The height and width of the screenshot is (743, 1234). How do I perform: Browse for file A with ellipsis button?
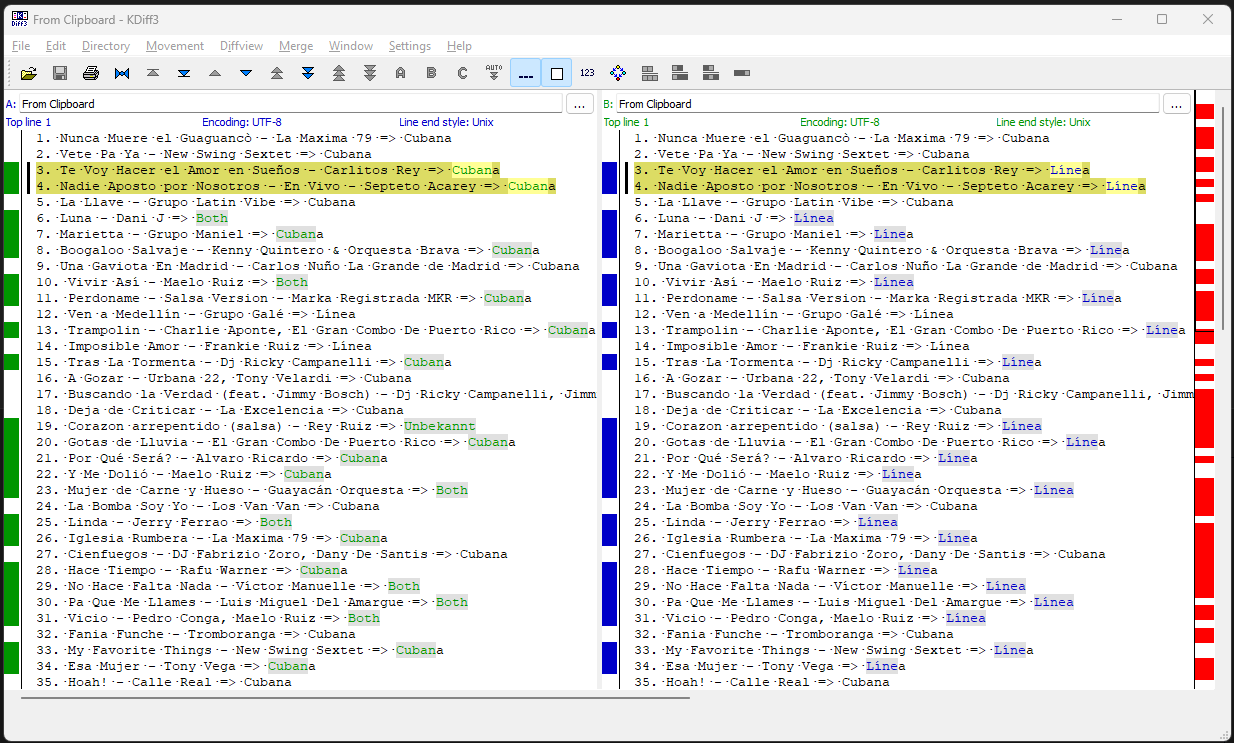580,104
